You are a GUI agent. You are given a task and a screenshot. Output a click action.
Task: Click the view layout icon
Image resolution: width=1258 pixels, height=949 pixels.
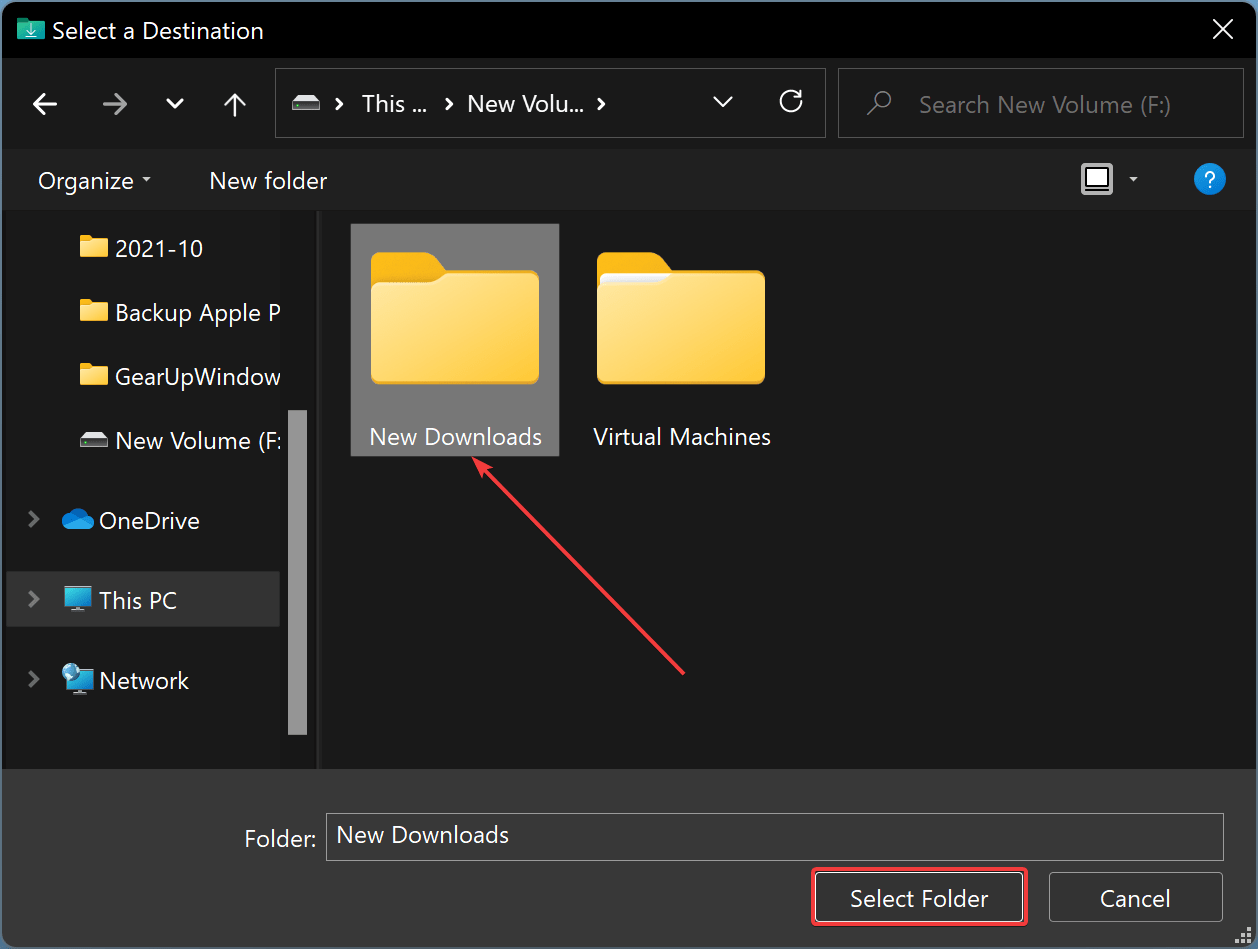(1096, 178)
